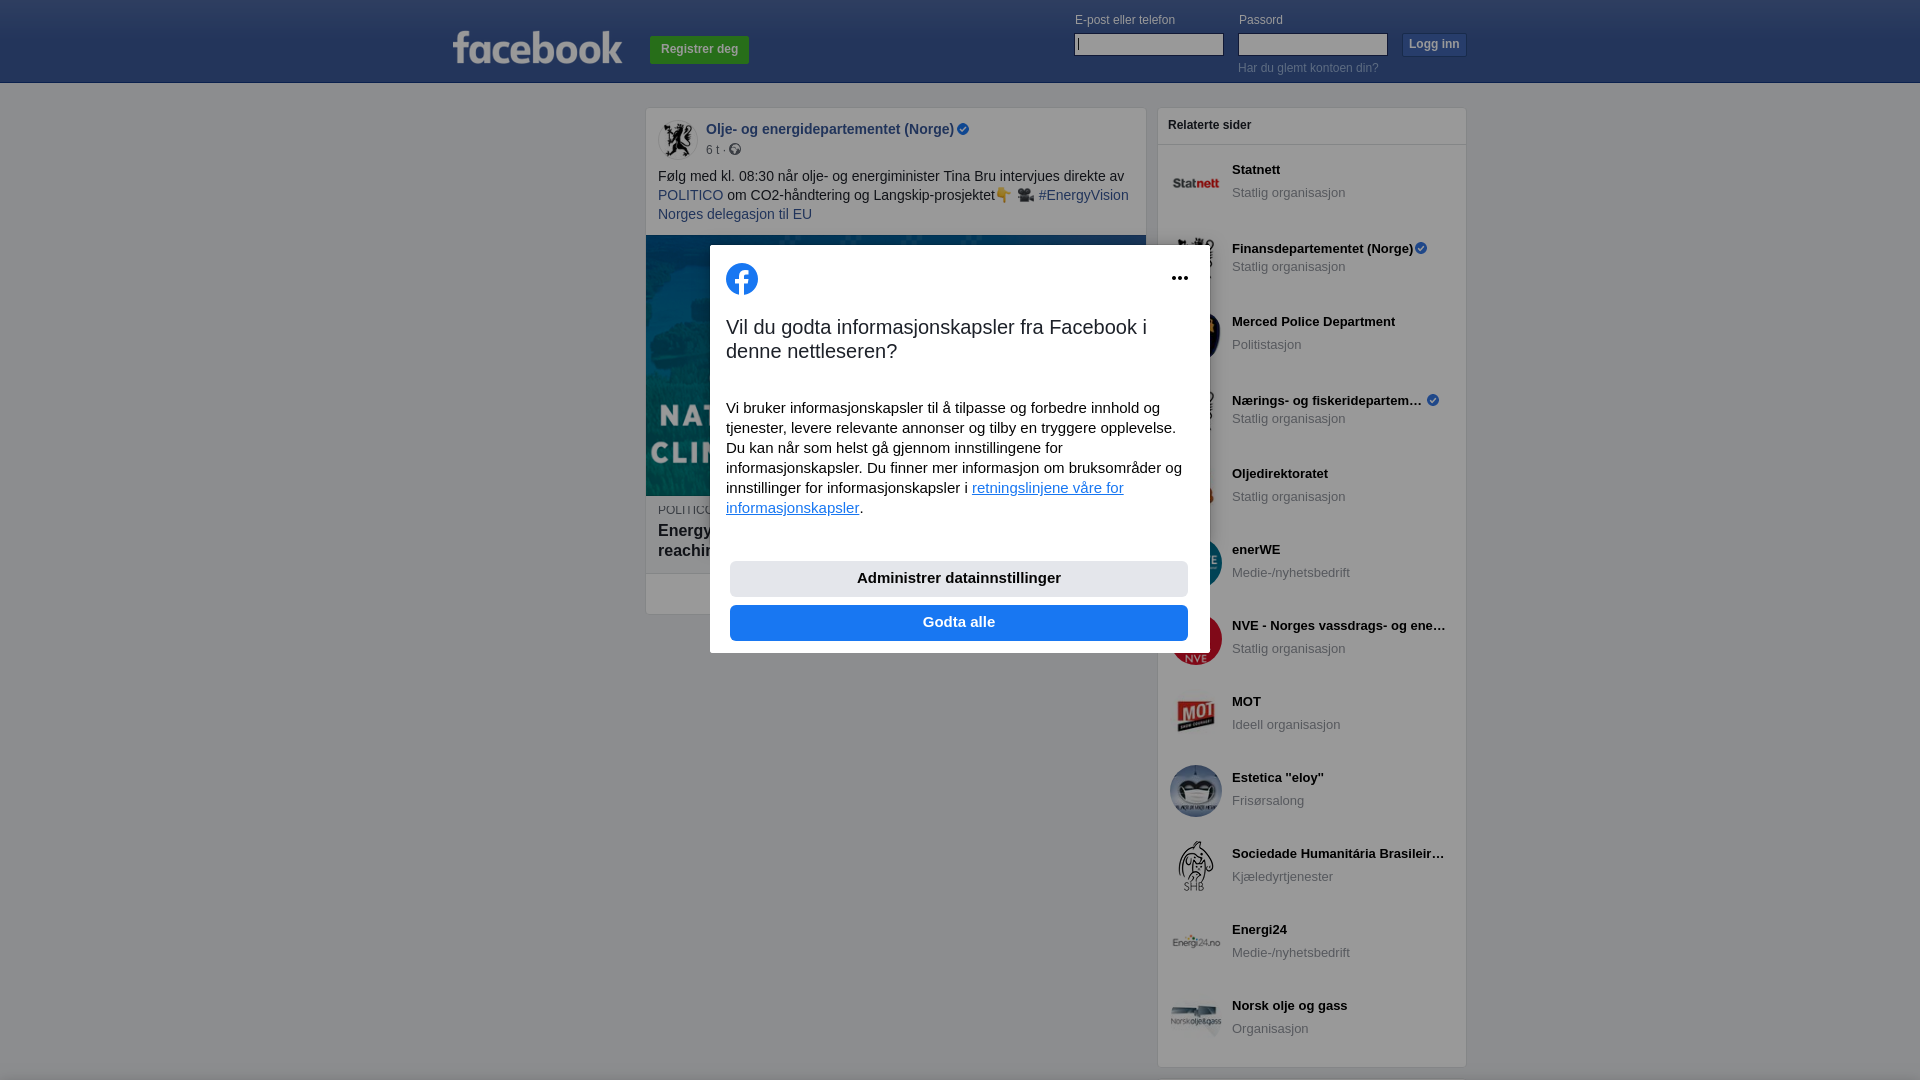Open the three-dot menu in cookie dialog
The height and width of the screenshot is (1080, 1920).
click(1180, 278)
